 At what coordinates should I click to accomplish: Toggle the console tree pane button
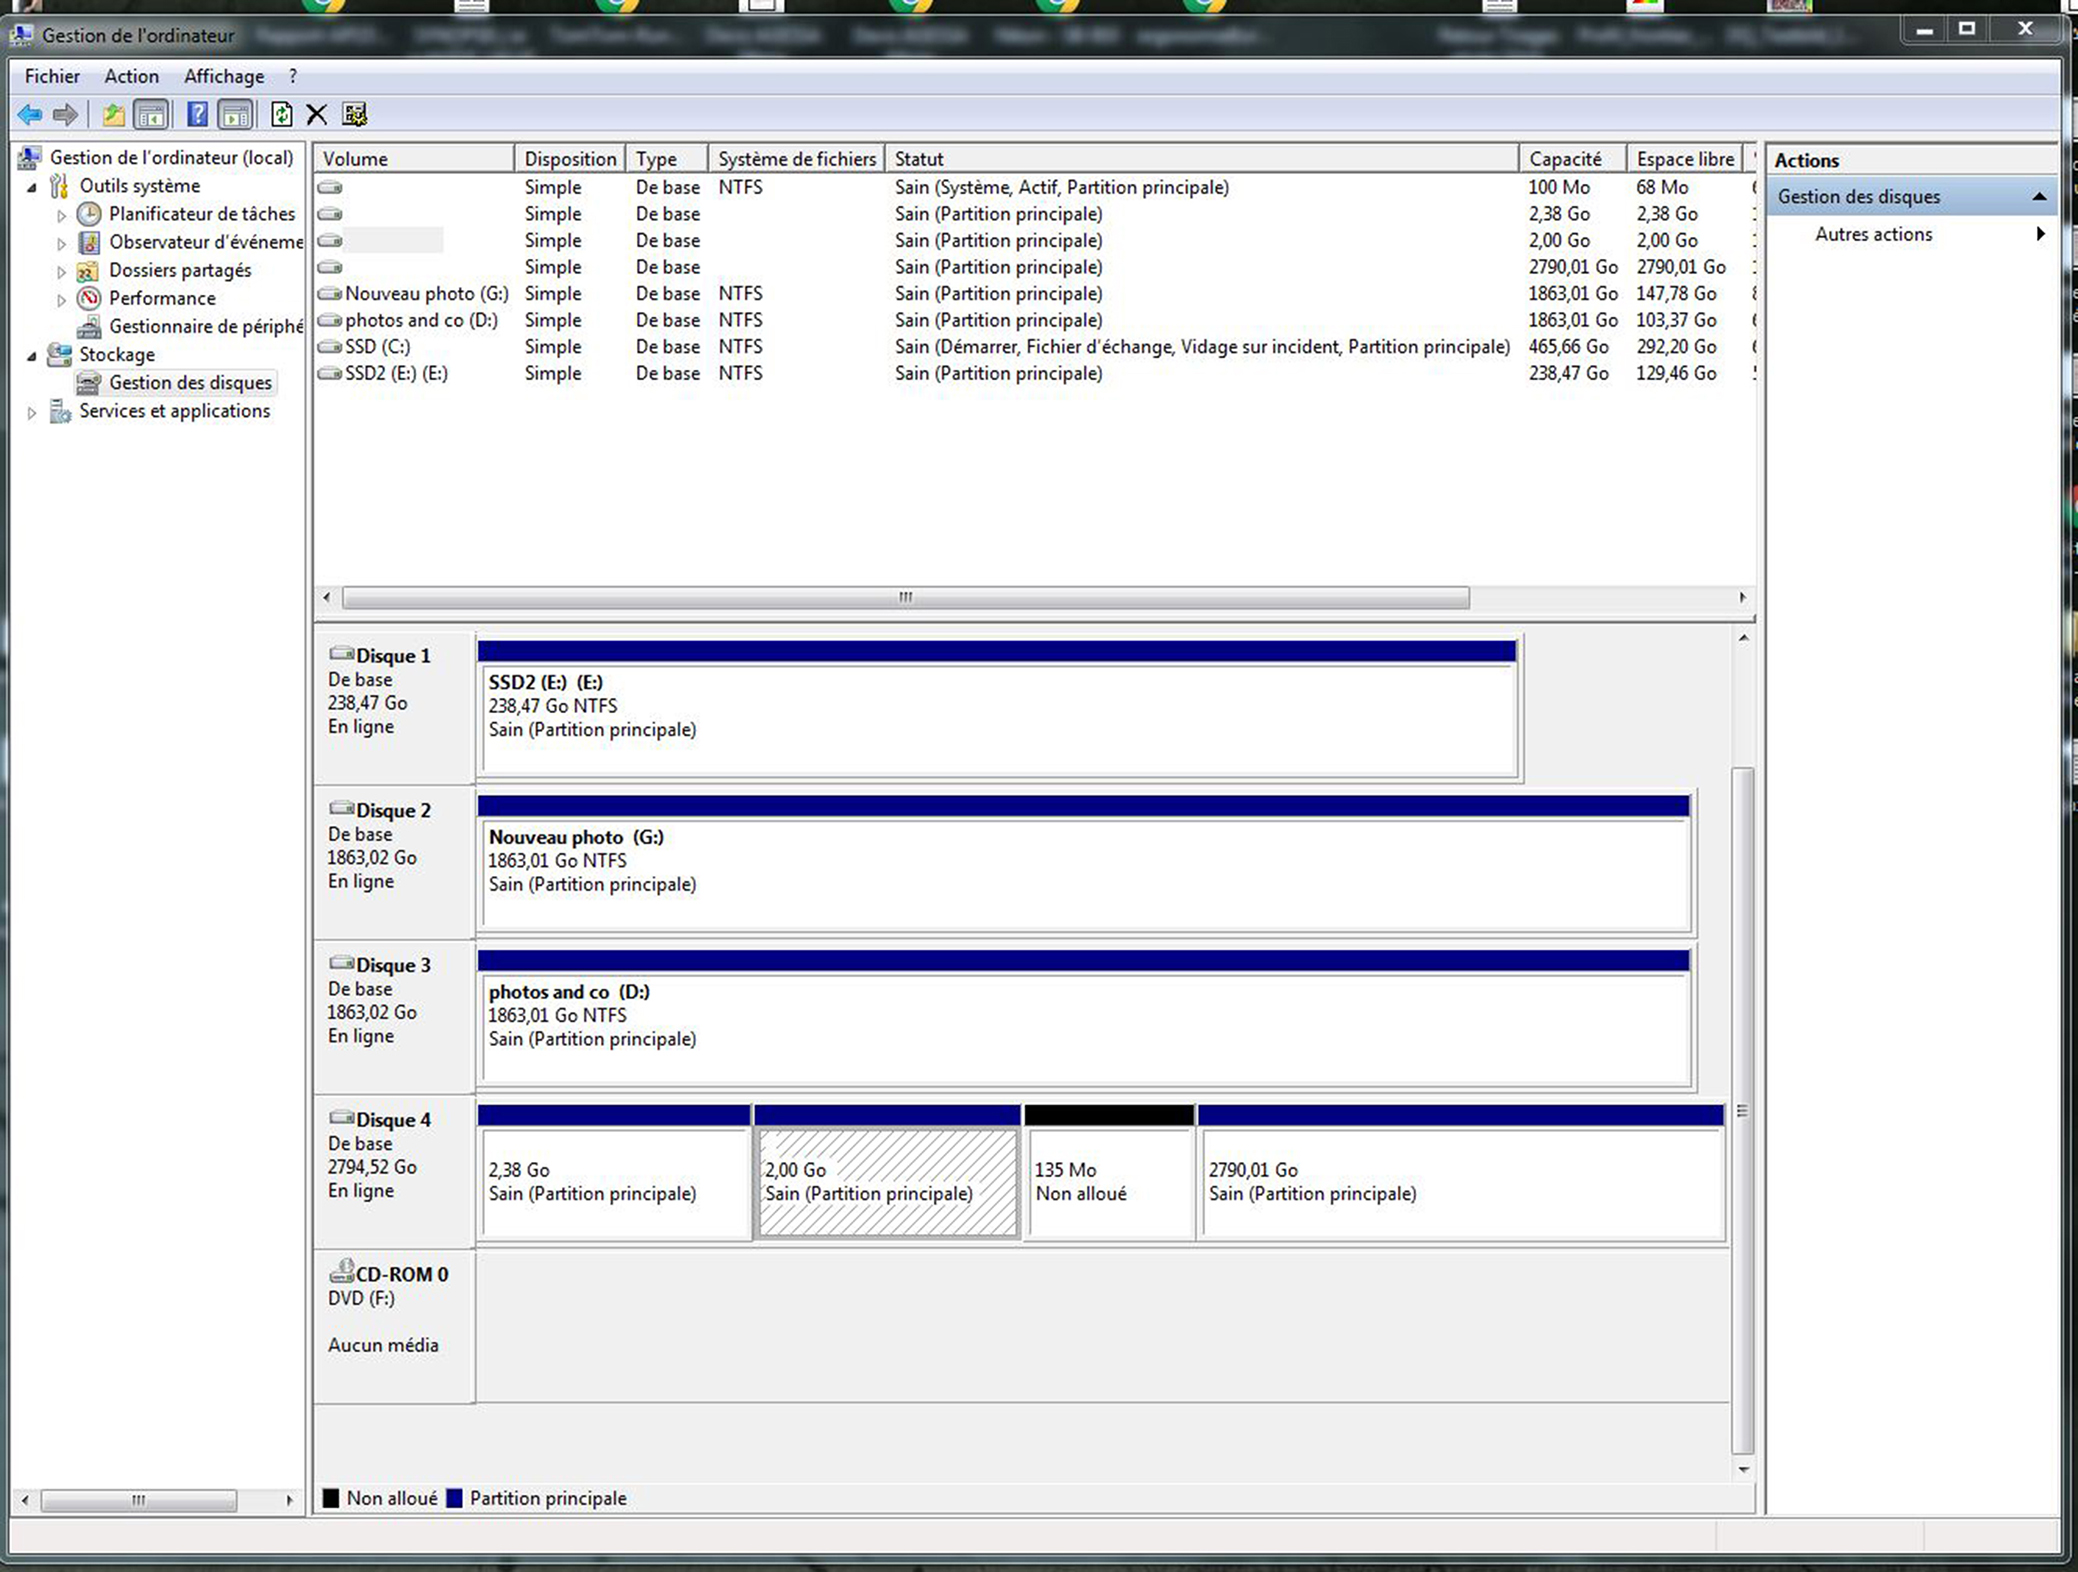[151, 115]
